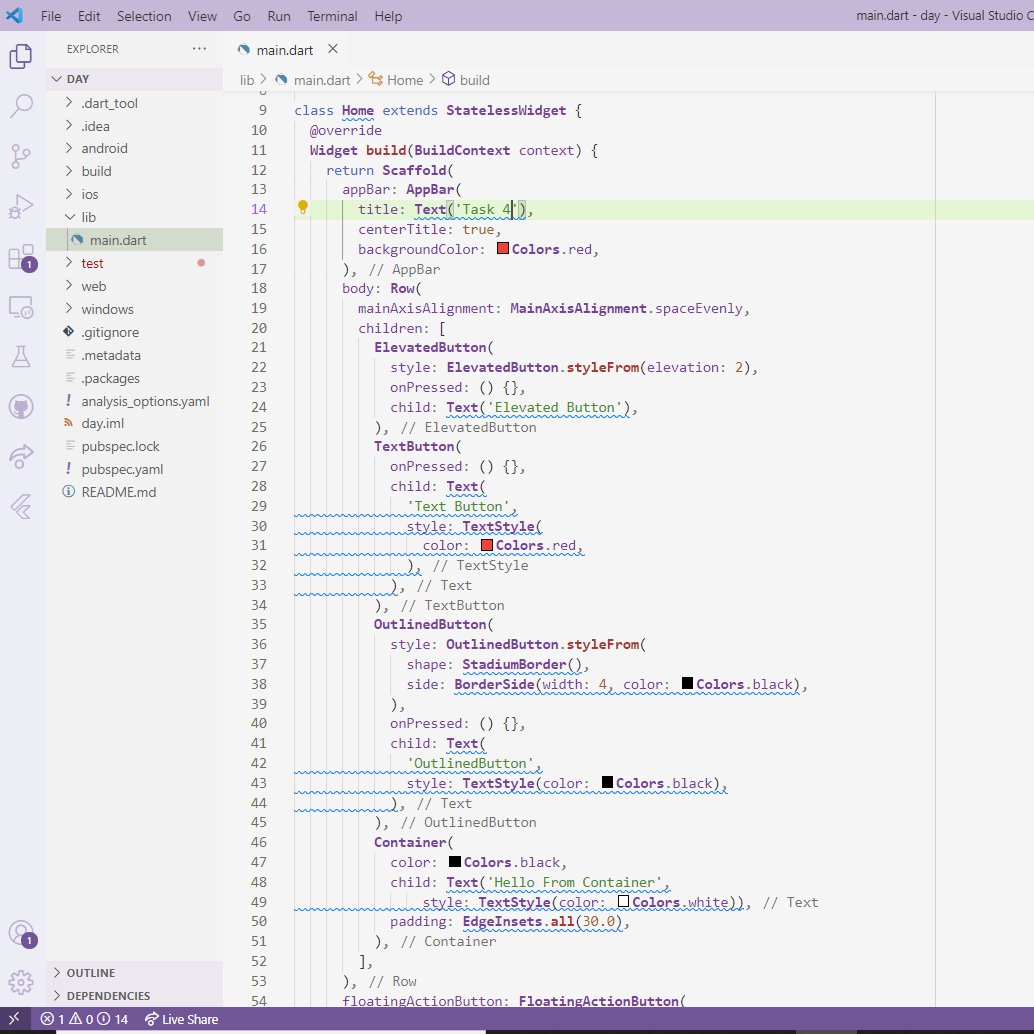
Task: Click Home class in breadcrumb
Action: (x=396, y=80)
